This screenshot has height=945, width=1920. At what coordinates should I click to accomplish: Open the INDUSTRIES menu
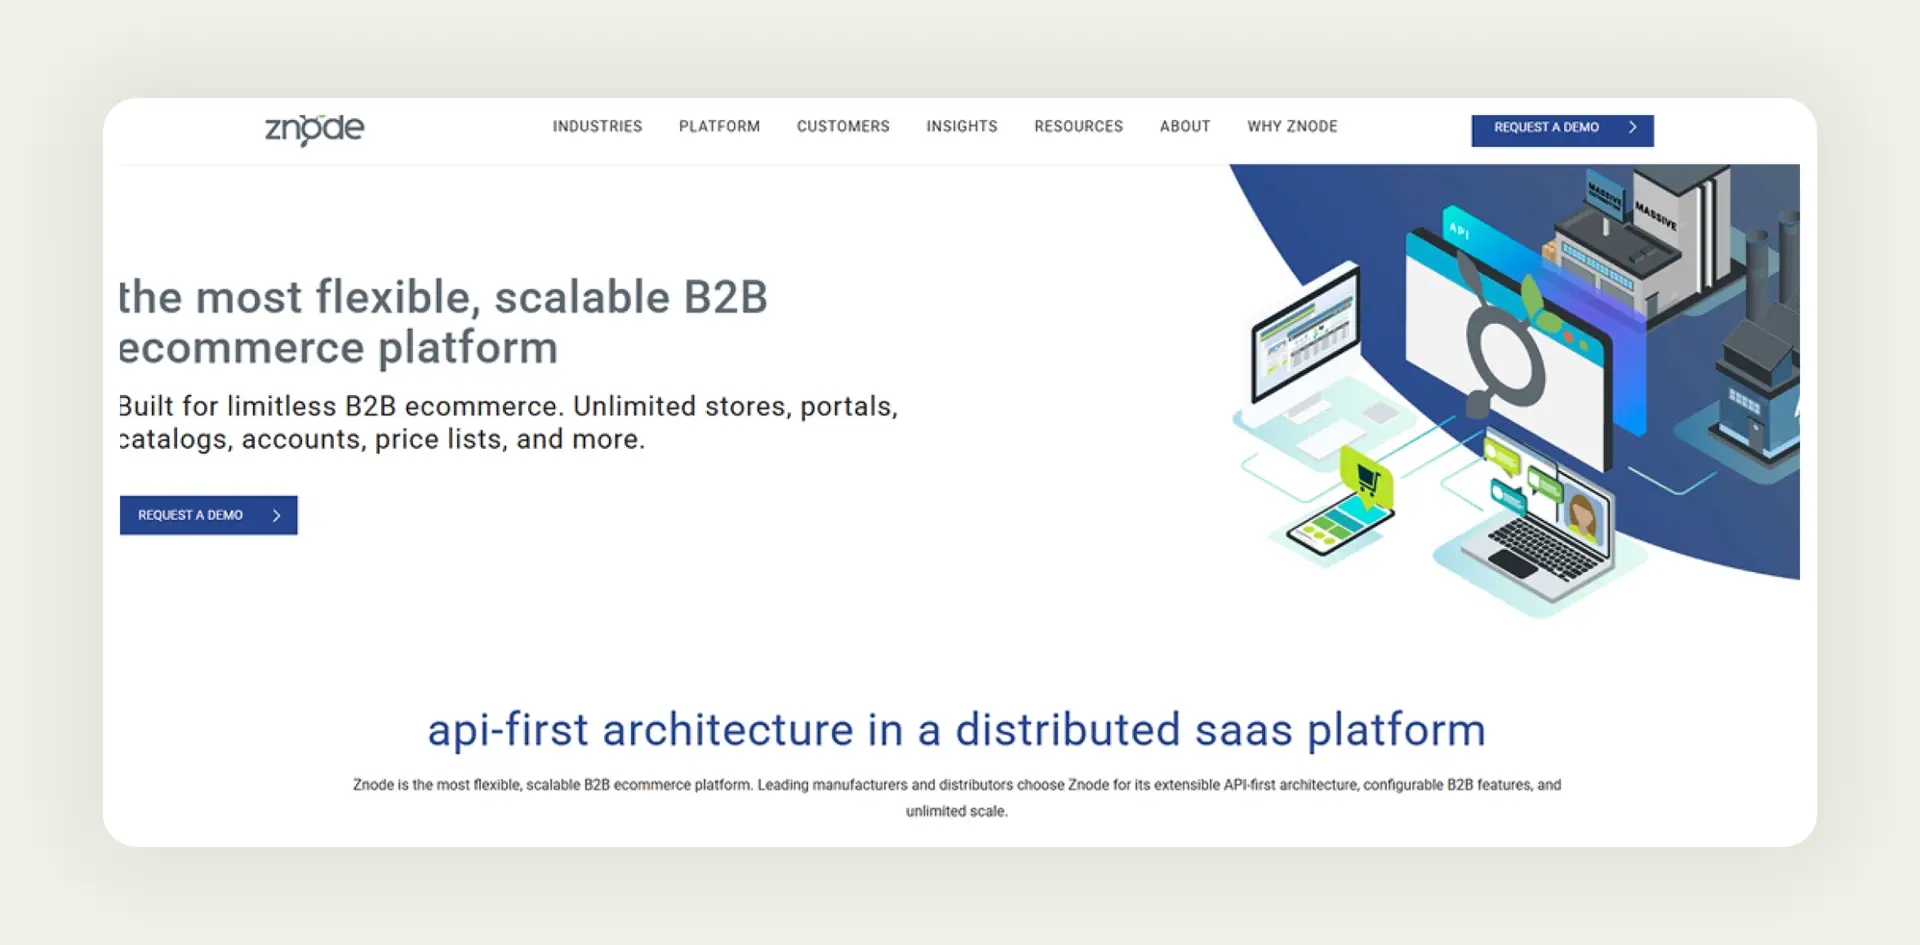pyautogui.click(x=597, y=126)
